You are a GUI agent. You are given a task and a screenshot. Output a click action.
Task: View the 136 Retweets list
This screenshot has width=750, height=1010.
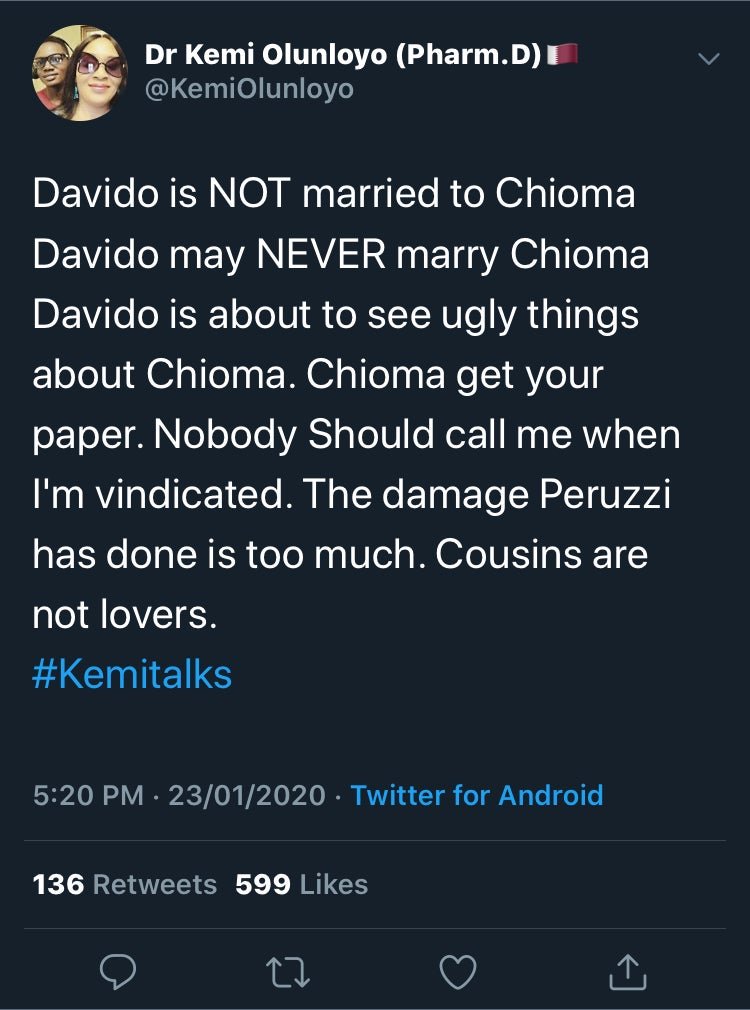[x=124, y=884]
